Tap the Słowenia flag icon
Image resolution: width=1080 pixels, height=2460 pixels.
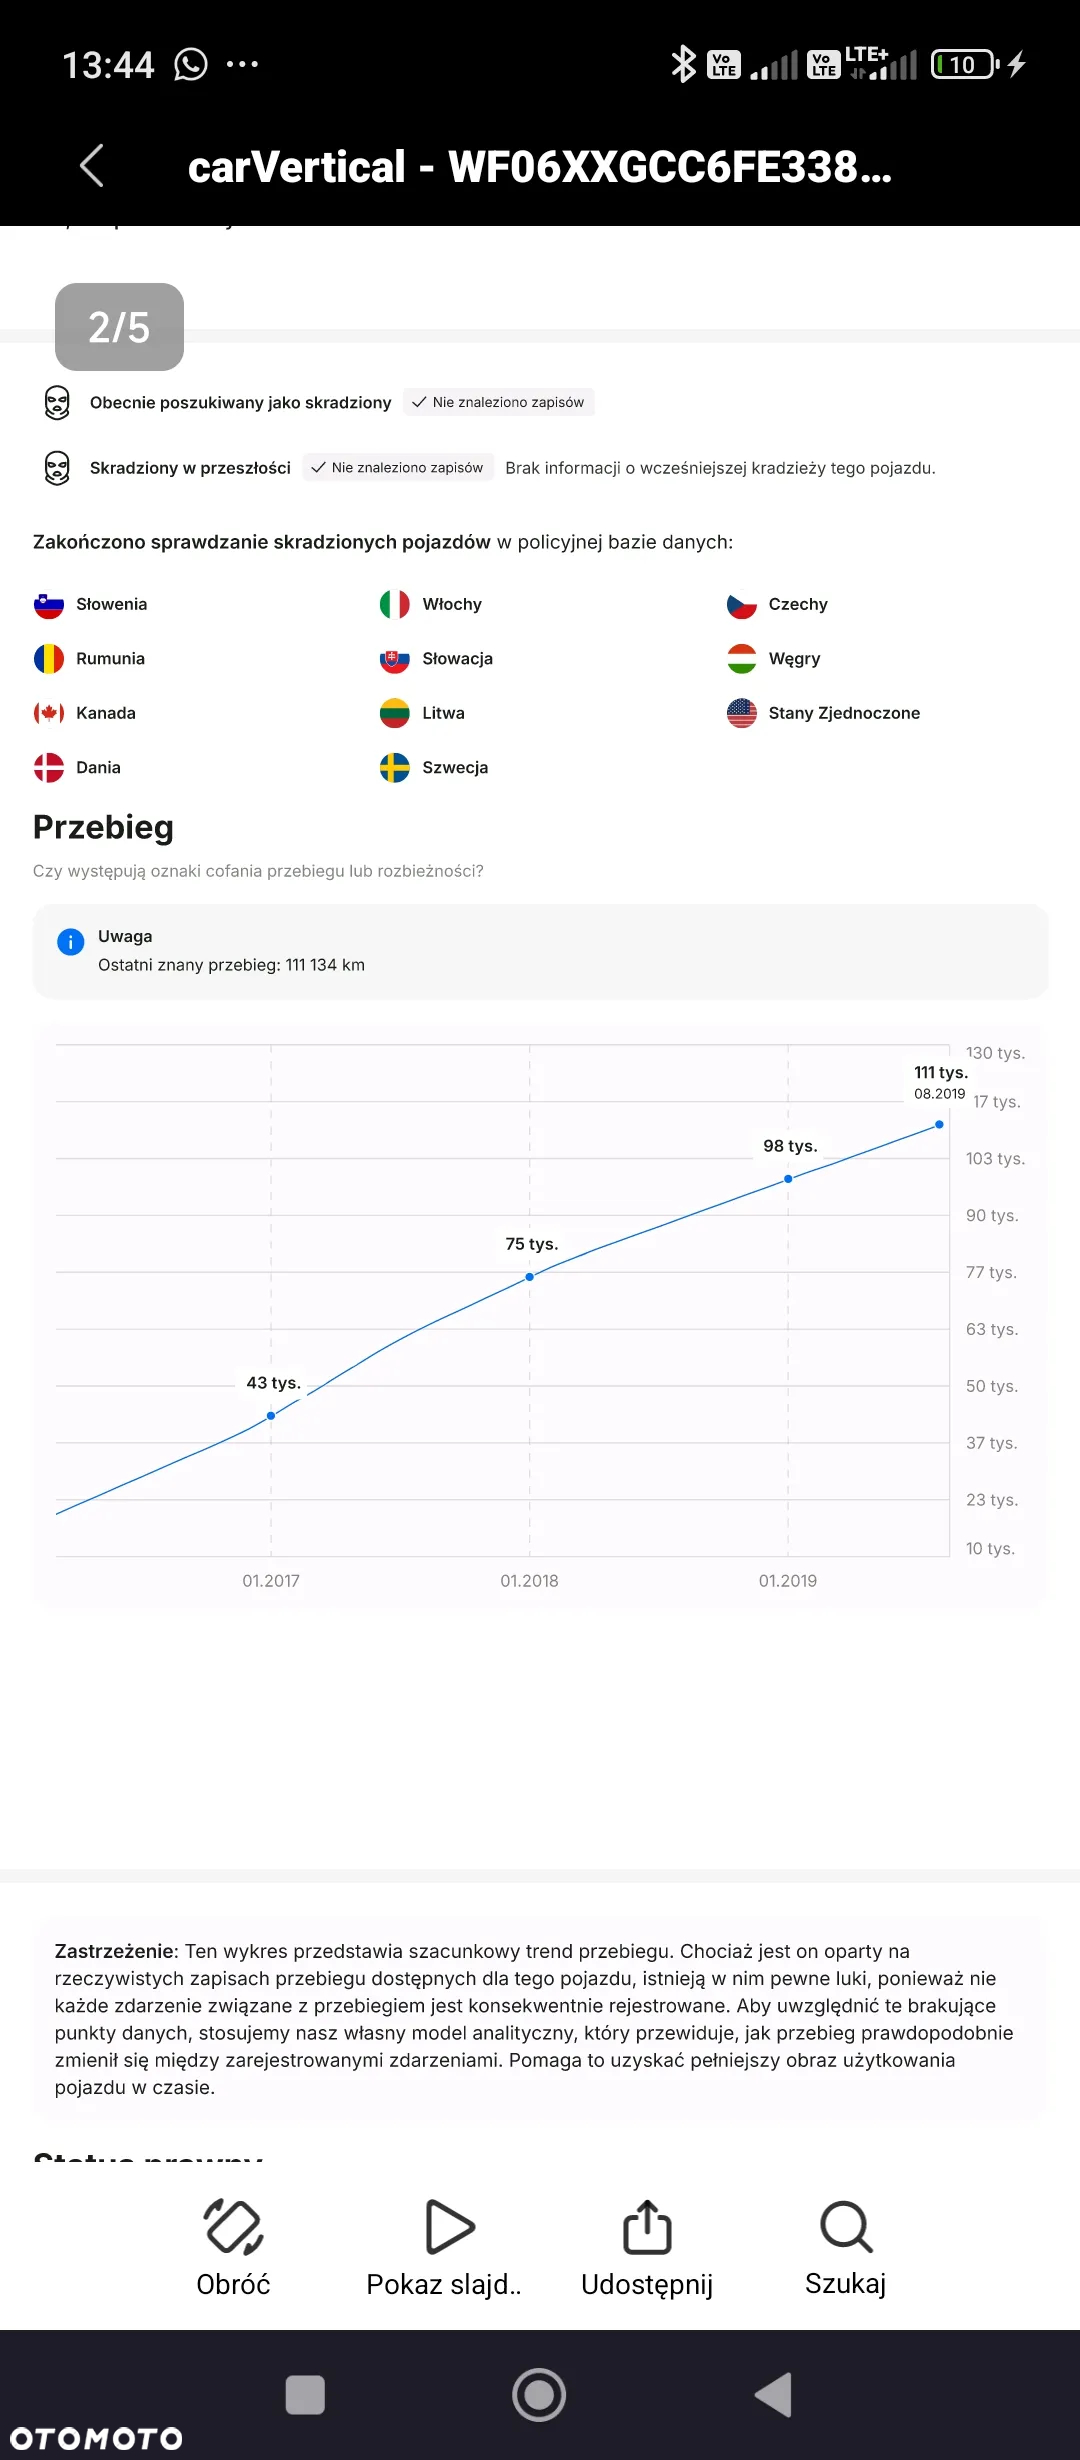(49, 605)
